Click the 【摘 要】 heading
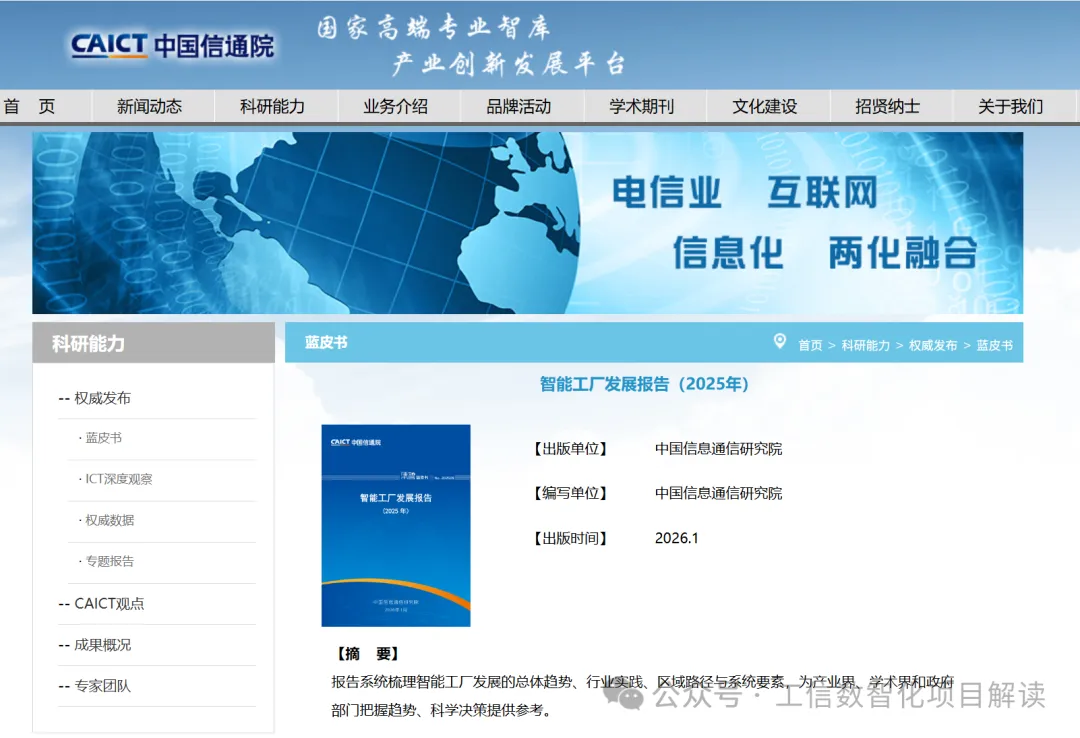This screenshot has height=738, width=1080. click(x=367, y=653)
